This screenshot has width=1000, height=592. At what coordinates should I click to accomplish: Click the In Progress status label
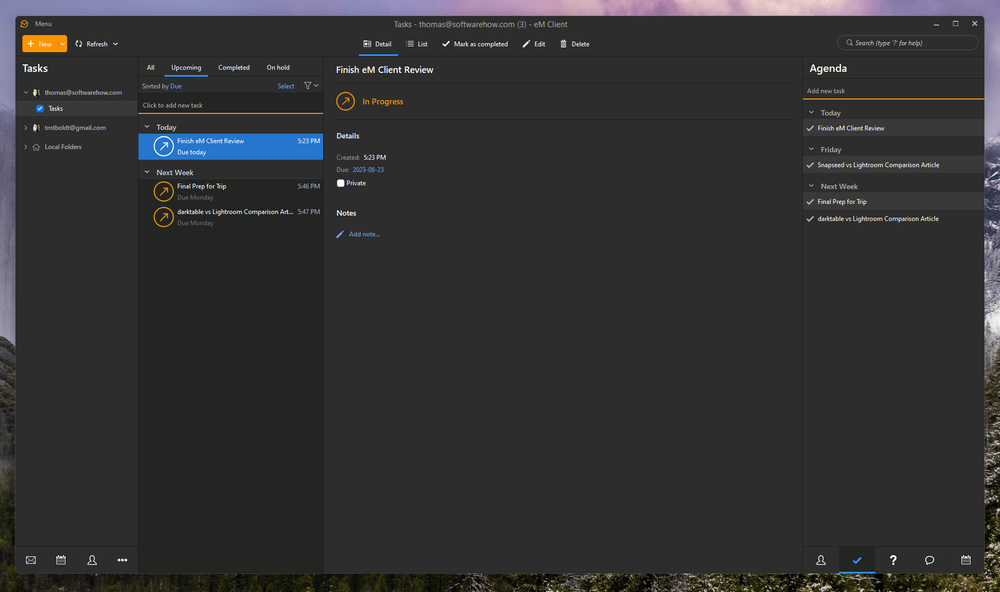(383, 101)
